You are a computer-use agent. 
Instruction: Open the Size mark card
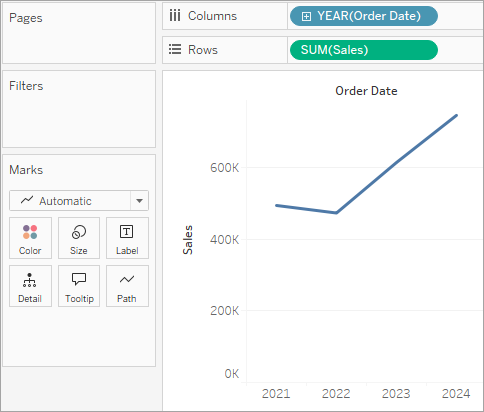[79, 238]
